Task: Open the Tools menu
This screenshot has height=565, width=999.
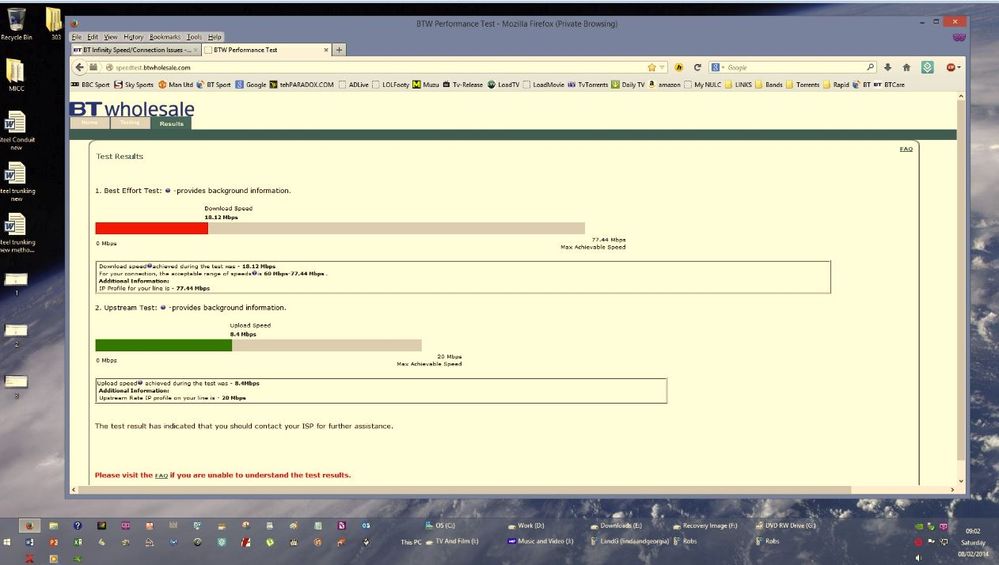Action: [194, 37]
